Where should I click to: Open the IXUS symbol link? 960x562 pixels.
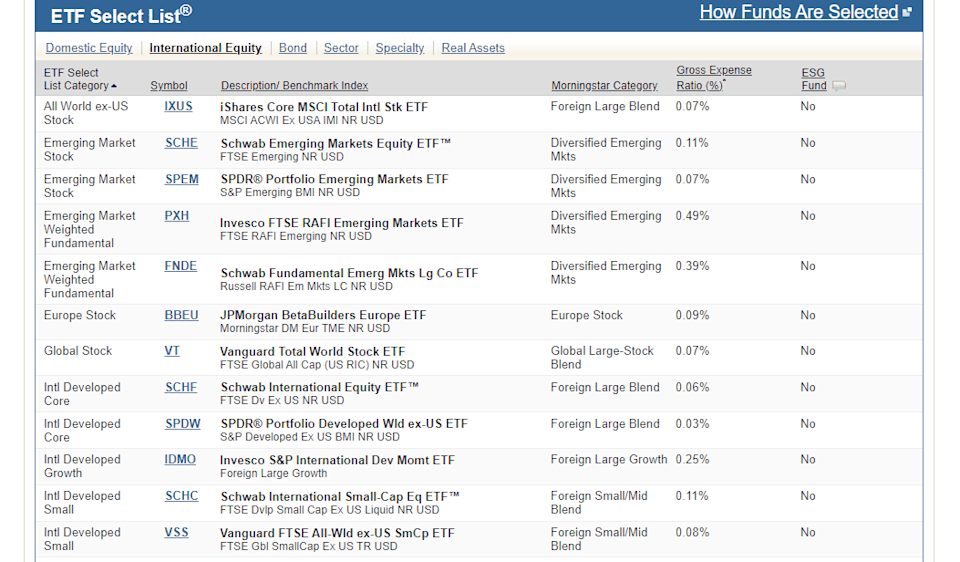178,106
